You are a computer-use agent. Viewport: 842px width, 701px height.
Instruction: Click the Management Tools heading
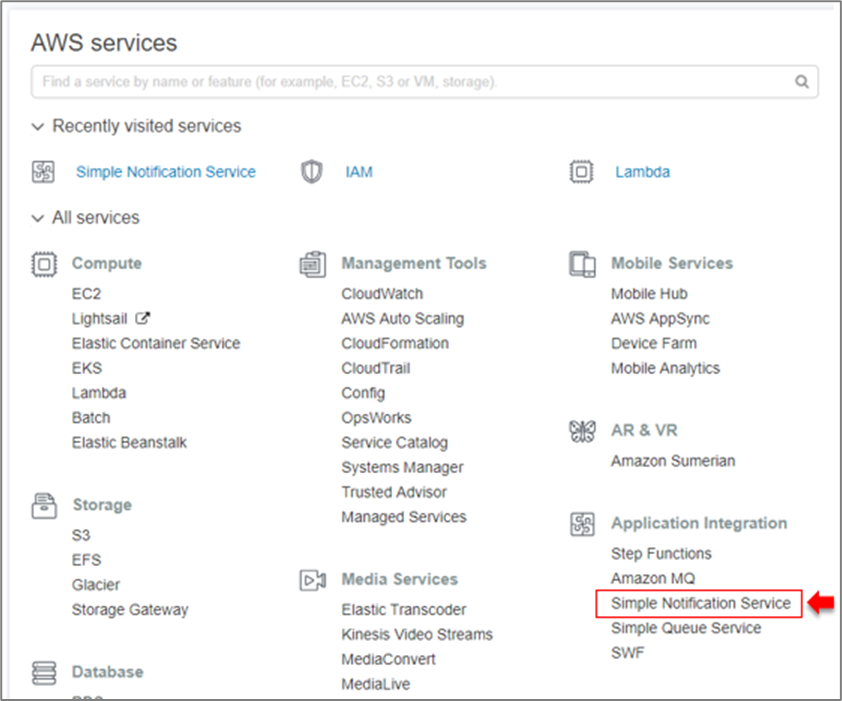point(414,263)
